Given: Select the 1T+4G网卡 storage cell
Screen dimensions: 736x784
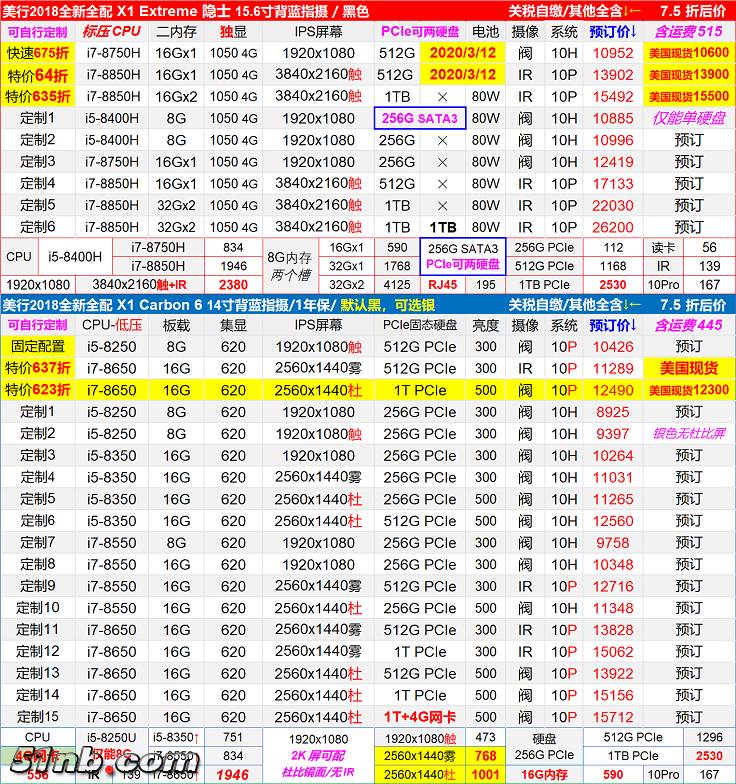Looking at the screenshot, I should click(420, 717).
